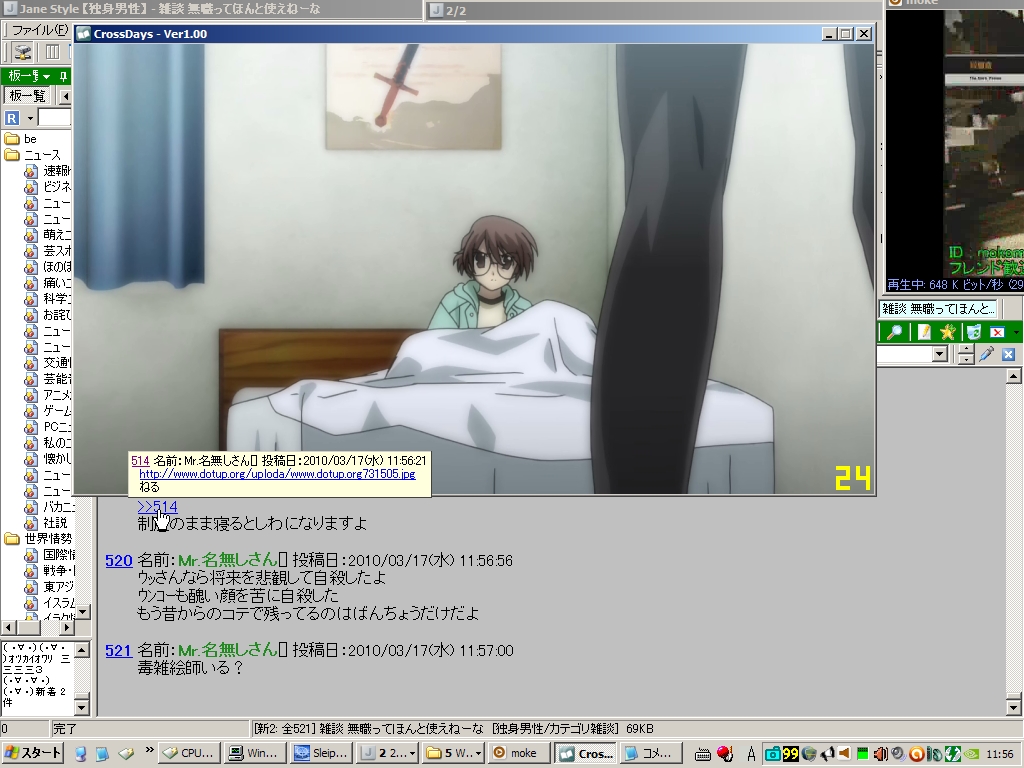Open the dotup.org image link in popup
1024x768 pixels.
276,474
